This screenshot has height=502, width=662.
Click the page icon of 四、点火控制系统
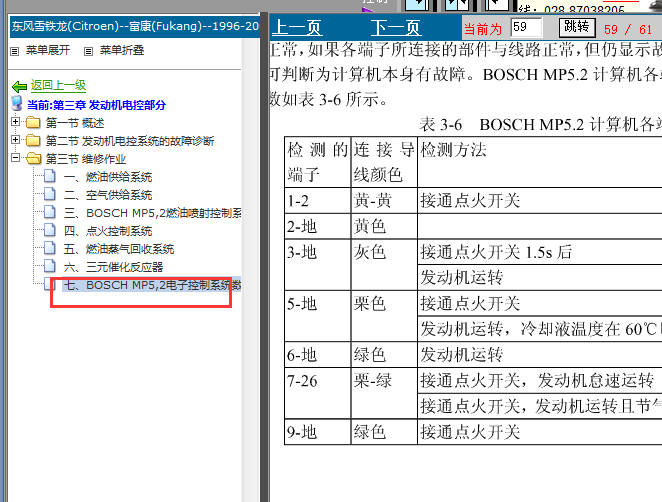[50, 230]
